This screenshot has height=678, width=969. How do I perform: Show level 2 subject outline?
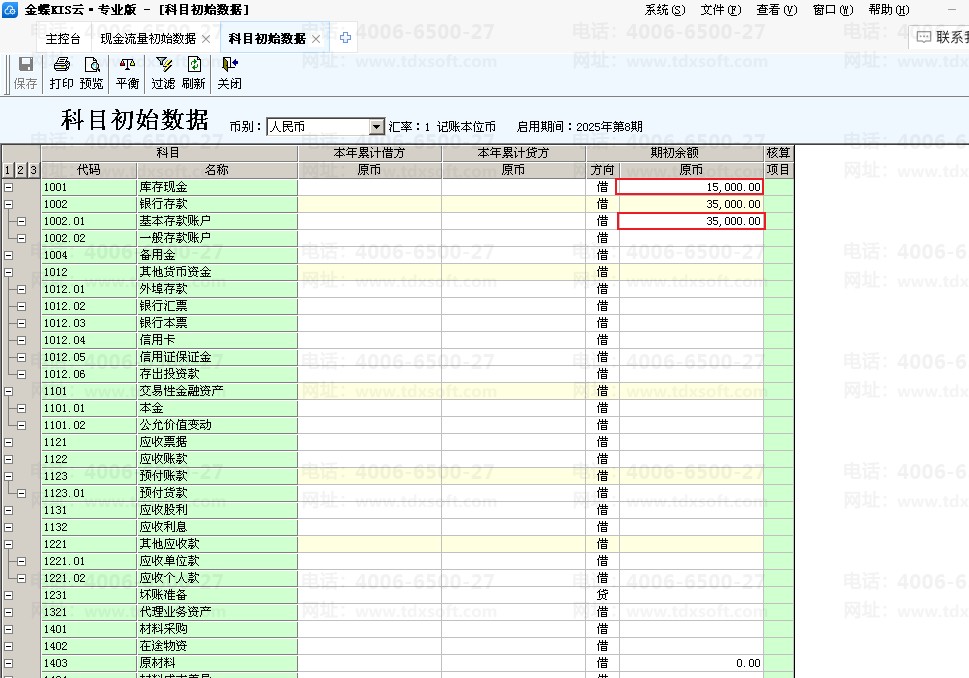coord(20,170)
